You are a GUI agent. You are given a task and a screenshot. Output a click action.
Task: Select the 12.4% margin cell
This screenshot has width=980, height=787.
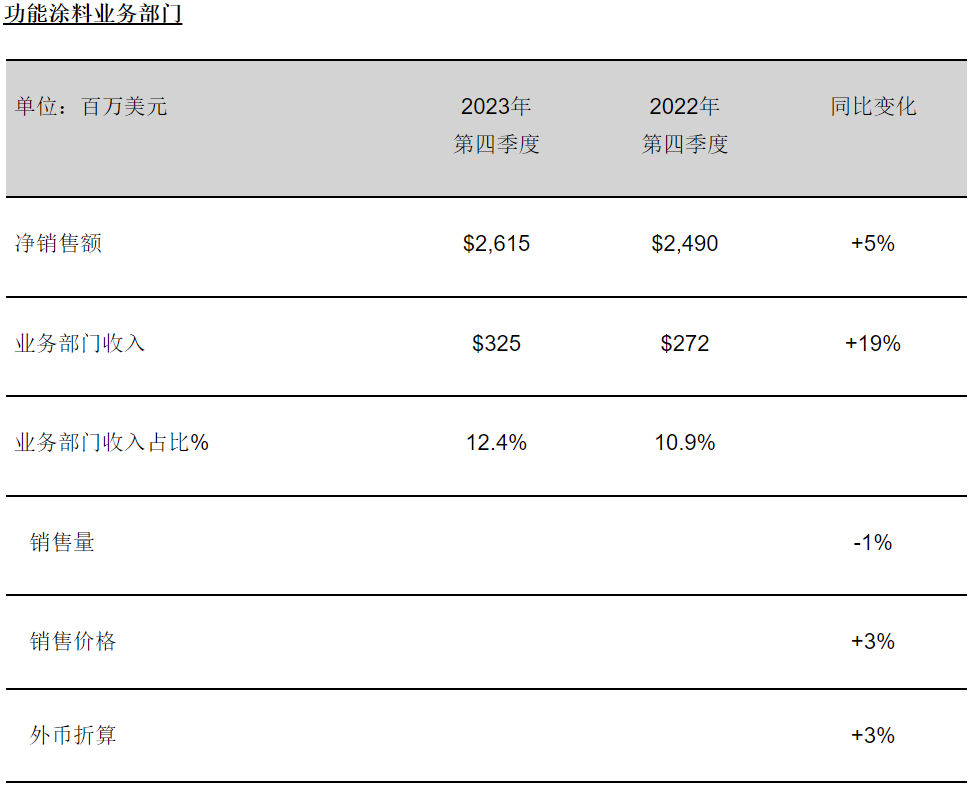pyautogui.click(x=496, y=443)
